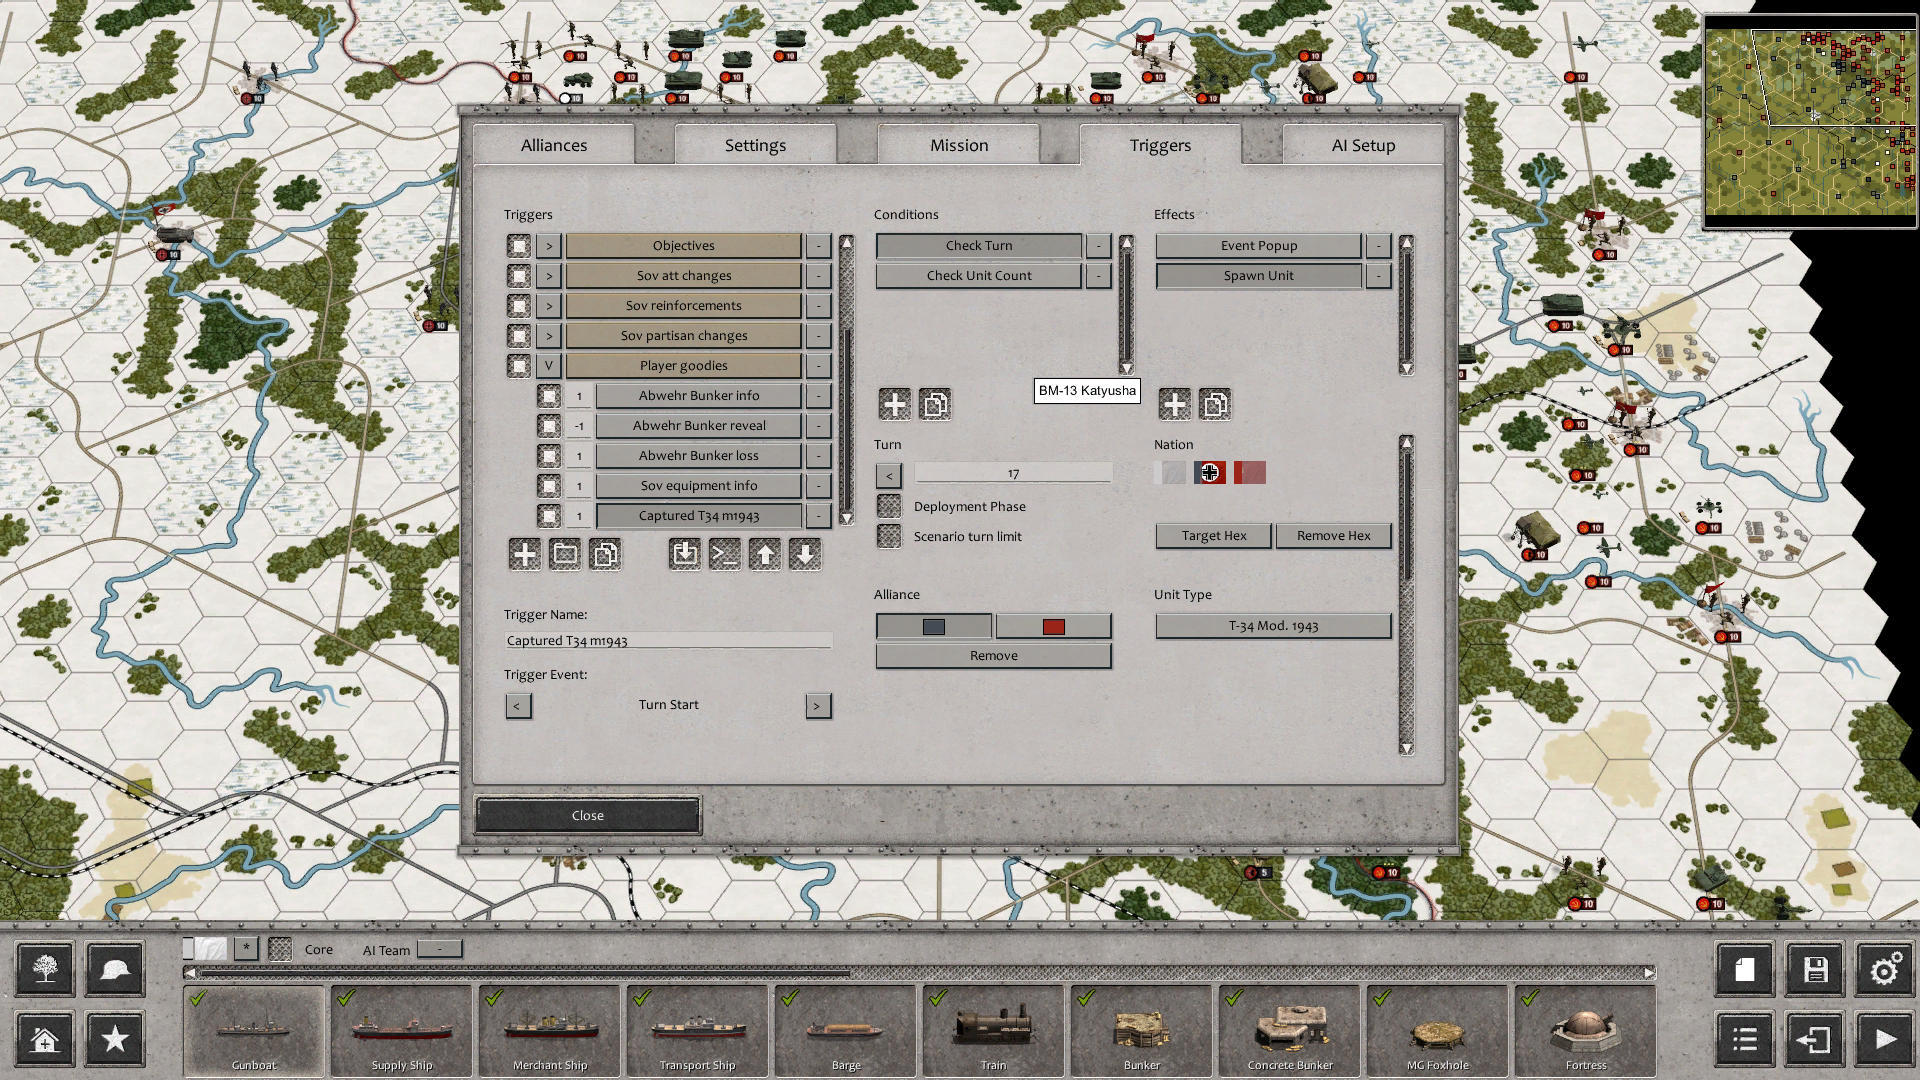Choose the blue alliance swatch

click(x=934, y=626)
